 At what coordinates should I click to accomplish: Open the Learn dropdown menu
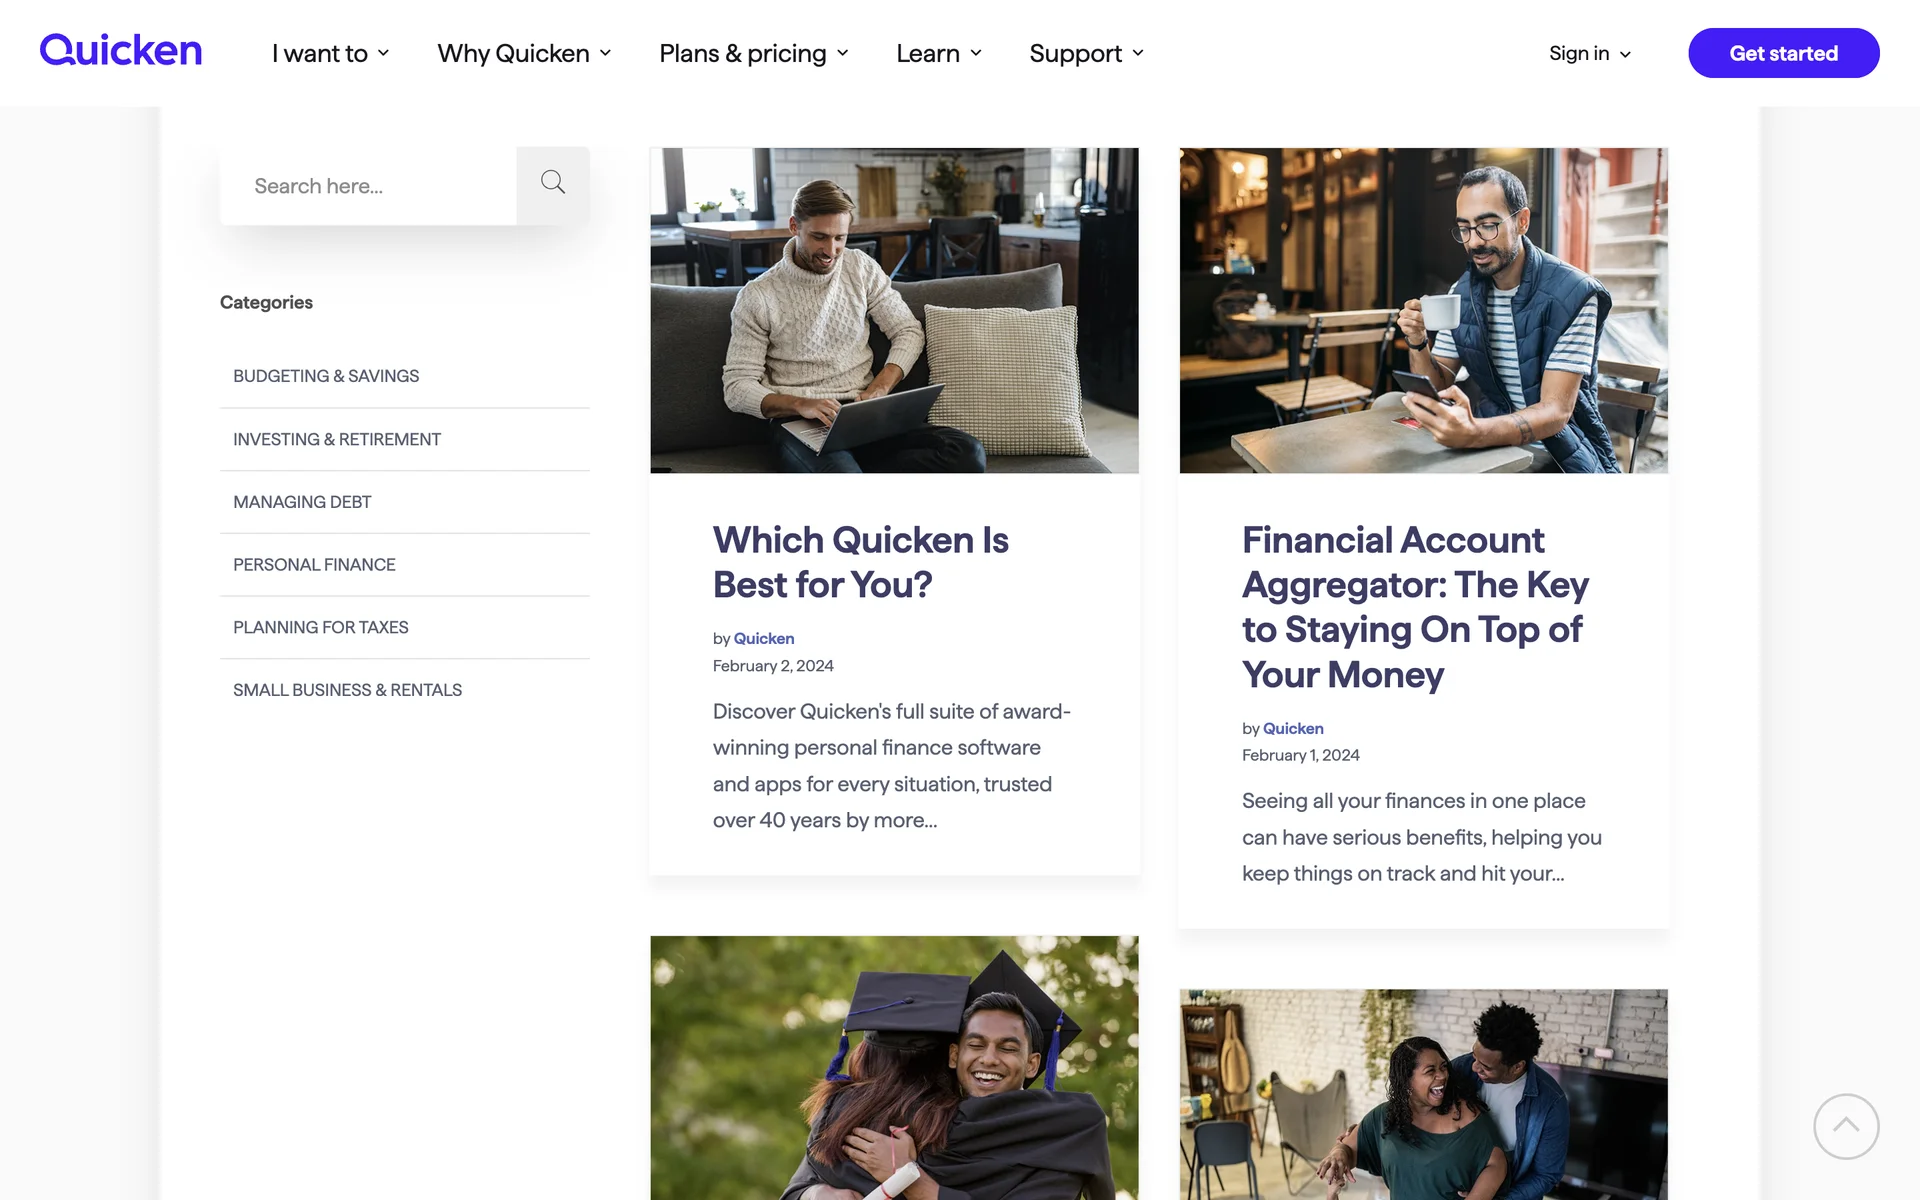click(x=938, y=53)
